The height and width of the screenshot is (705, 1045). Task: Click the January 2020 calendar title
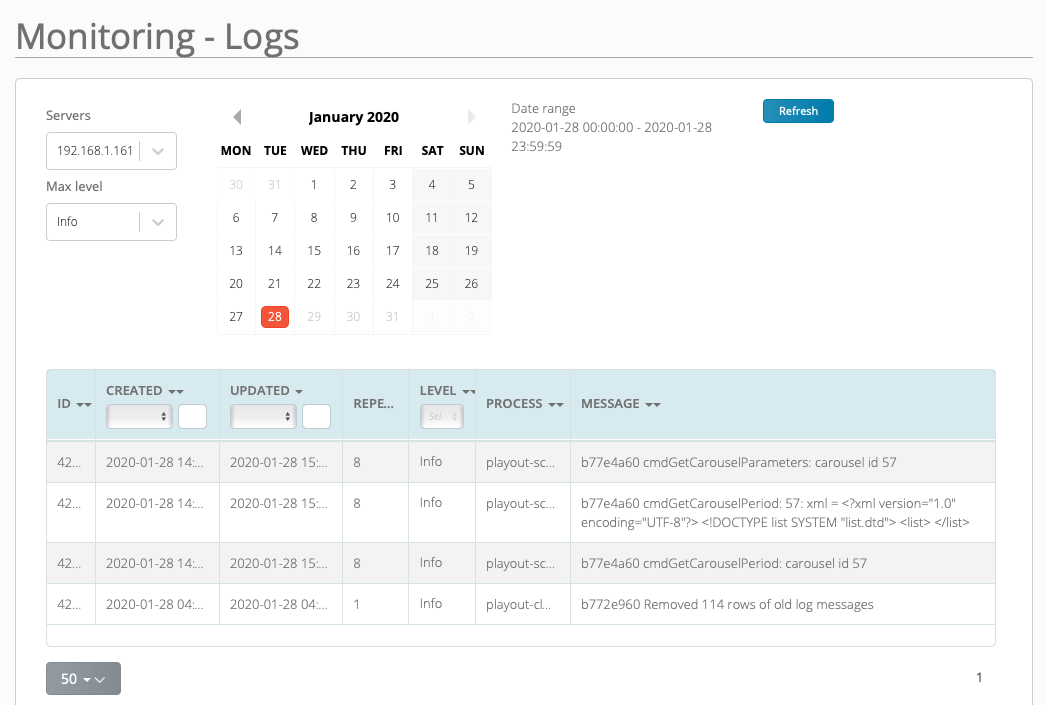click(x=354, y=117)
